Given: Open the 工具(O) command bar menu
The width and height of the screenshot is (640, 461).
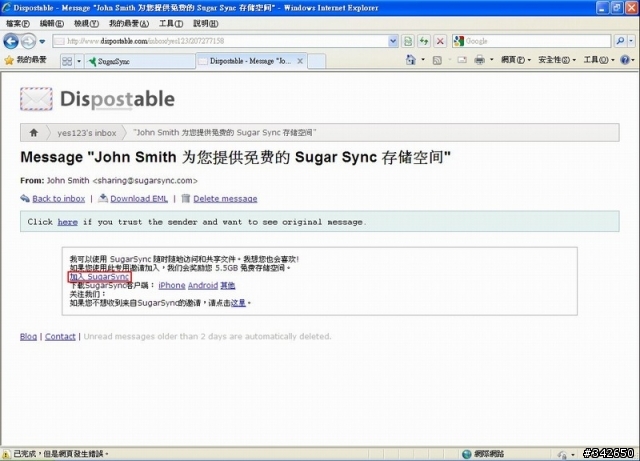Looking at the screenshot, I should [x=599, y=60].
